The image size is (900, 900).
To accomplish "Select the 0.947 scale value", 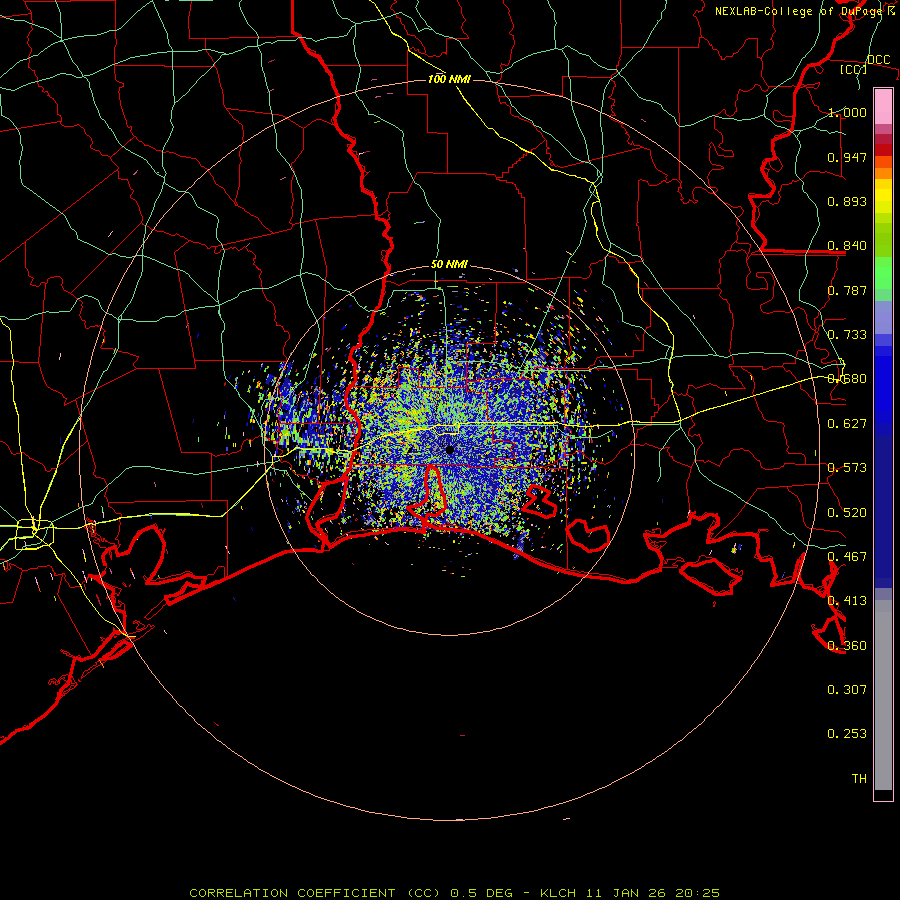I will tap(847, 157).
